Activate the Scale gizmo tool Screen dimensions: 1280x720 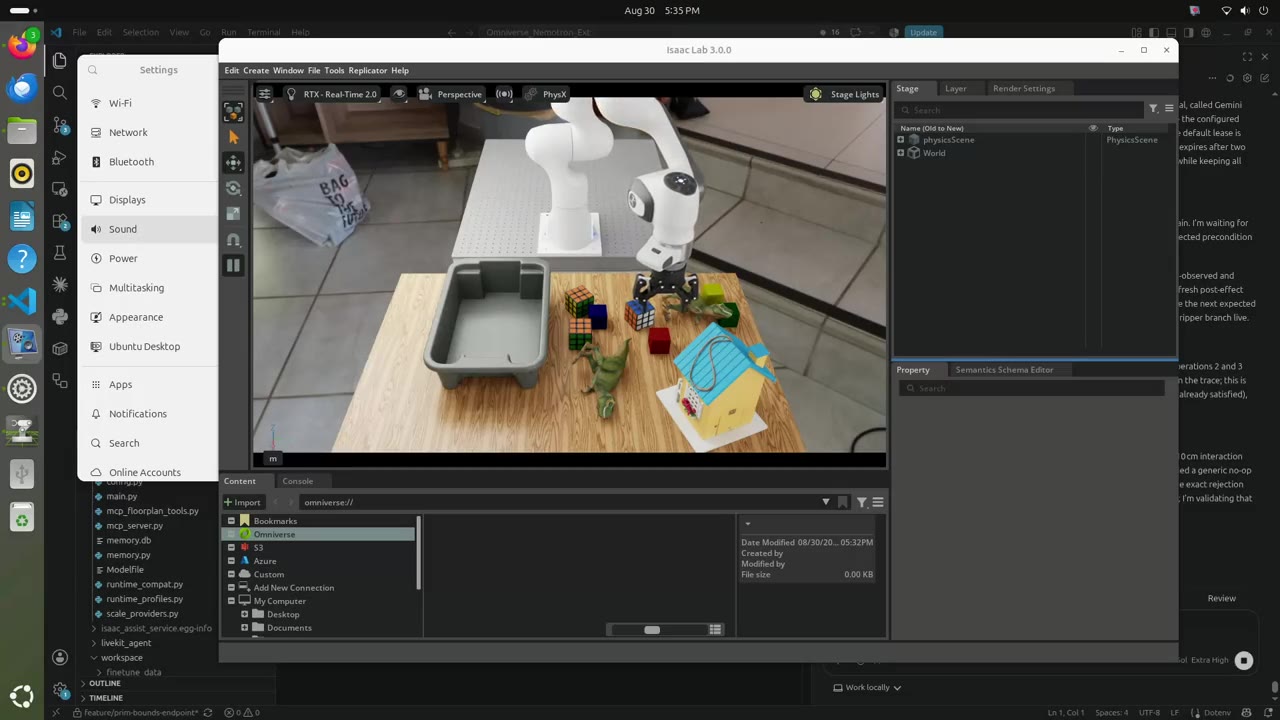tap(233, 214)
